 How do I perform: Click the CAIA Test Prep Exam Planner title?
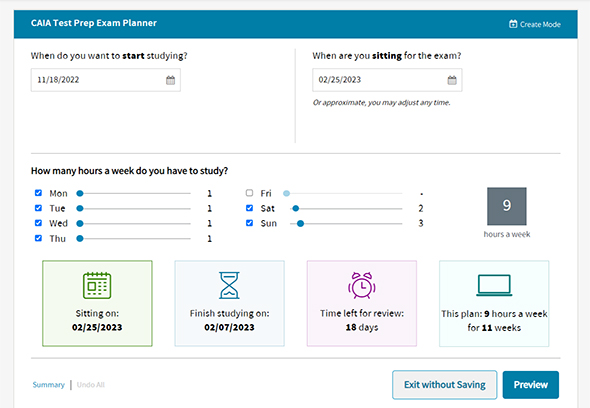(x=94, y=23)
